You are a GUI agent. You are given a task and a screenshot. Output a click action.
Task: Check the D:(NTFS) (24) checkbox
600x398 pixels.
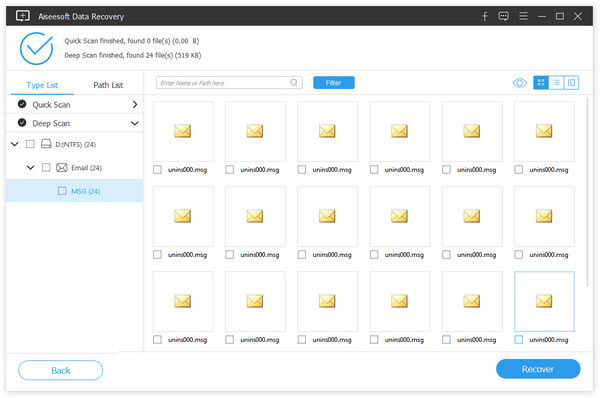click(x=30, y=144)
